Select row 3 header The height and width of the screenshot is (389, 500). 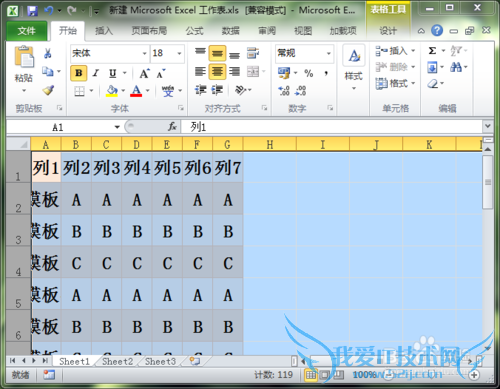click(19, 231)
